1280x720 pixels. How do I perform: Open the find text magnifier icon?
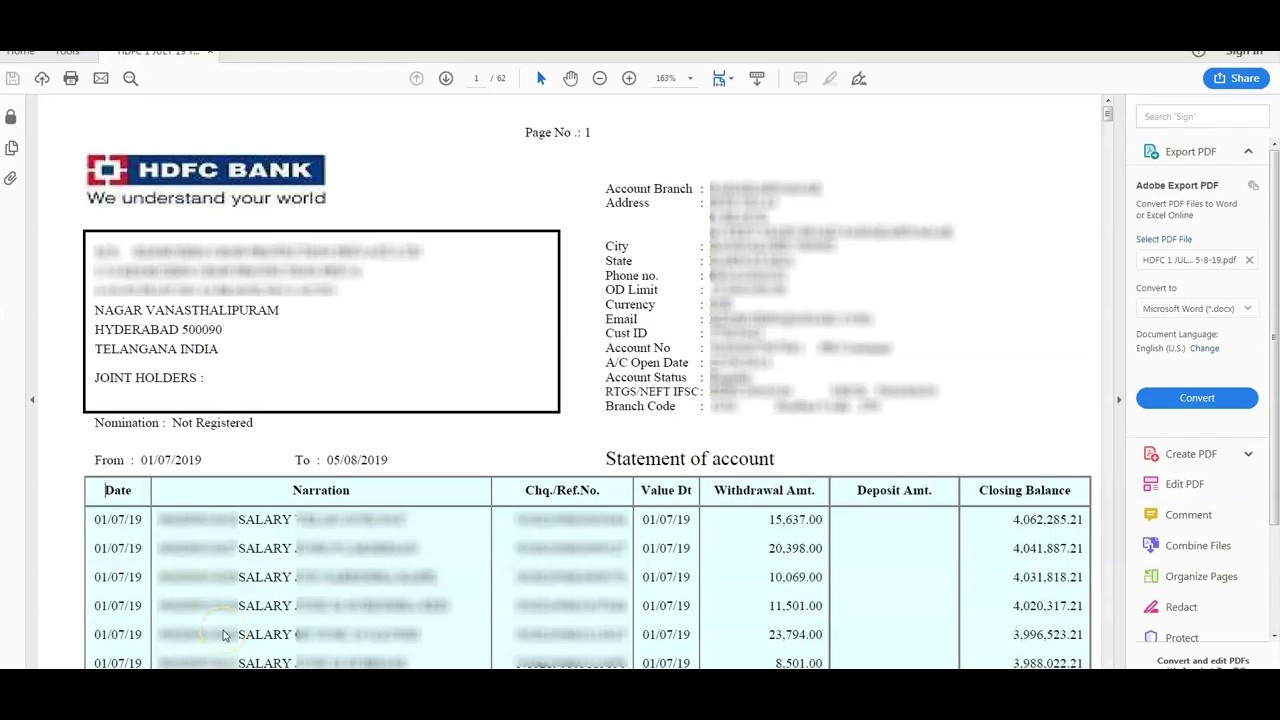pyautogui.click(x=130, y=78)
